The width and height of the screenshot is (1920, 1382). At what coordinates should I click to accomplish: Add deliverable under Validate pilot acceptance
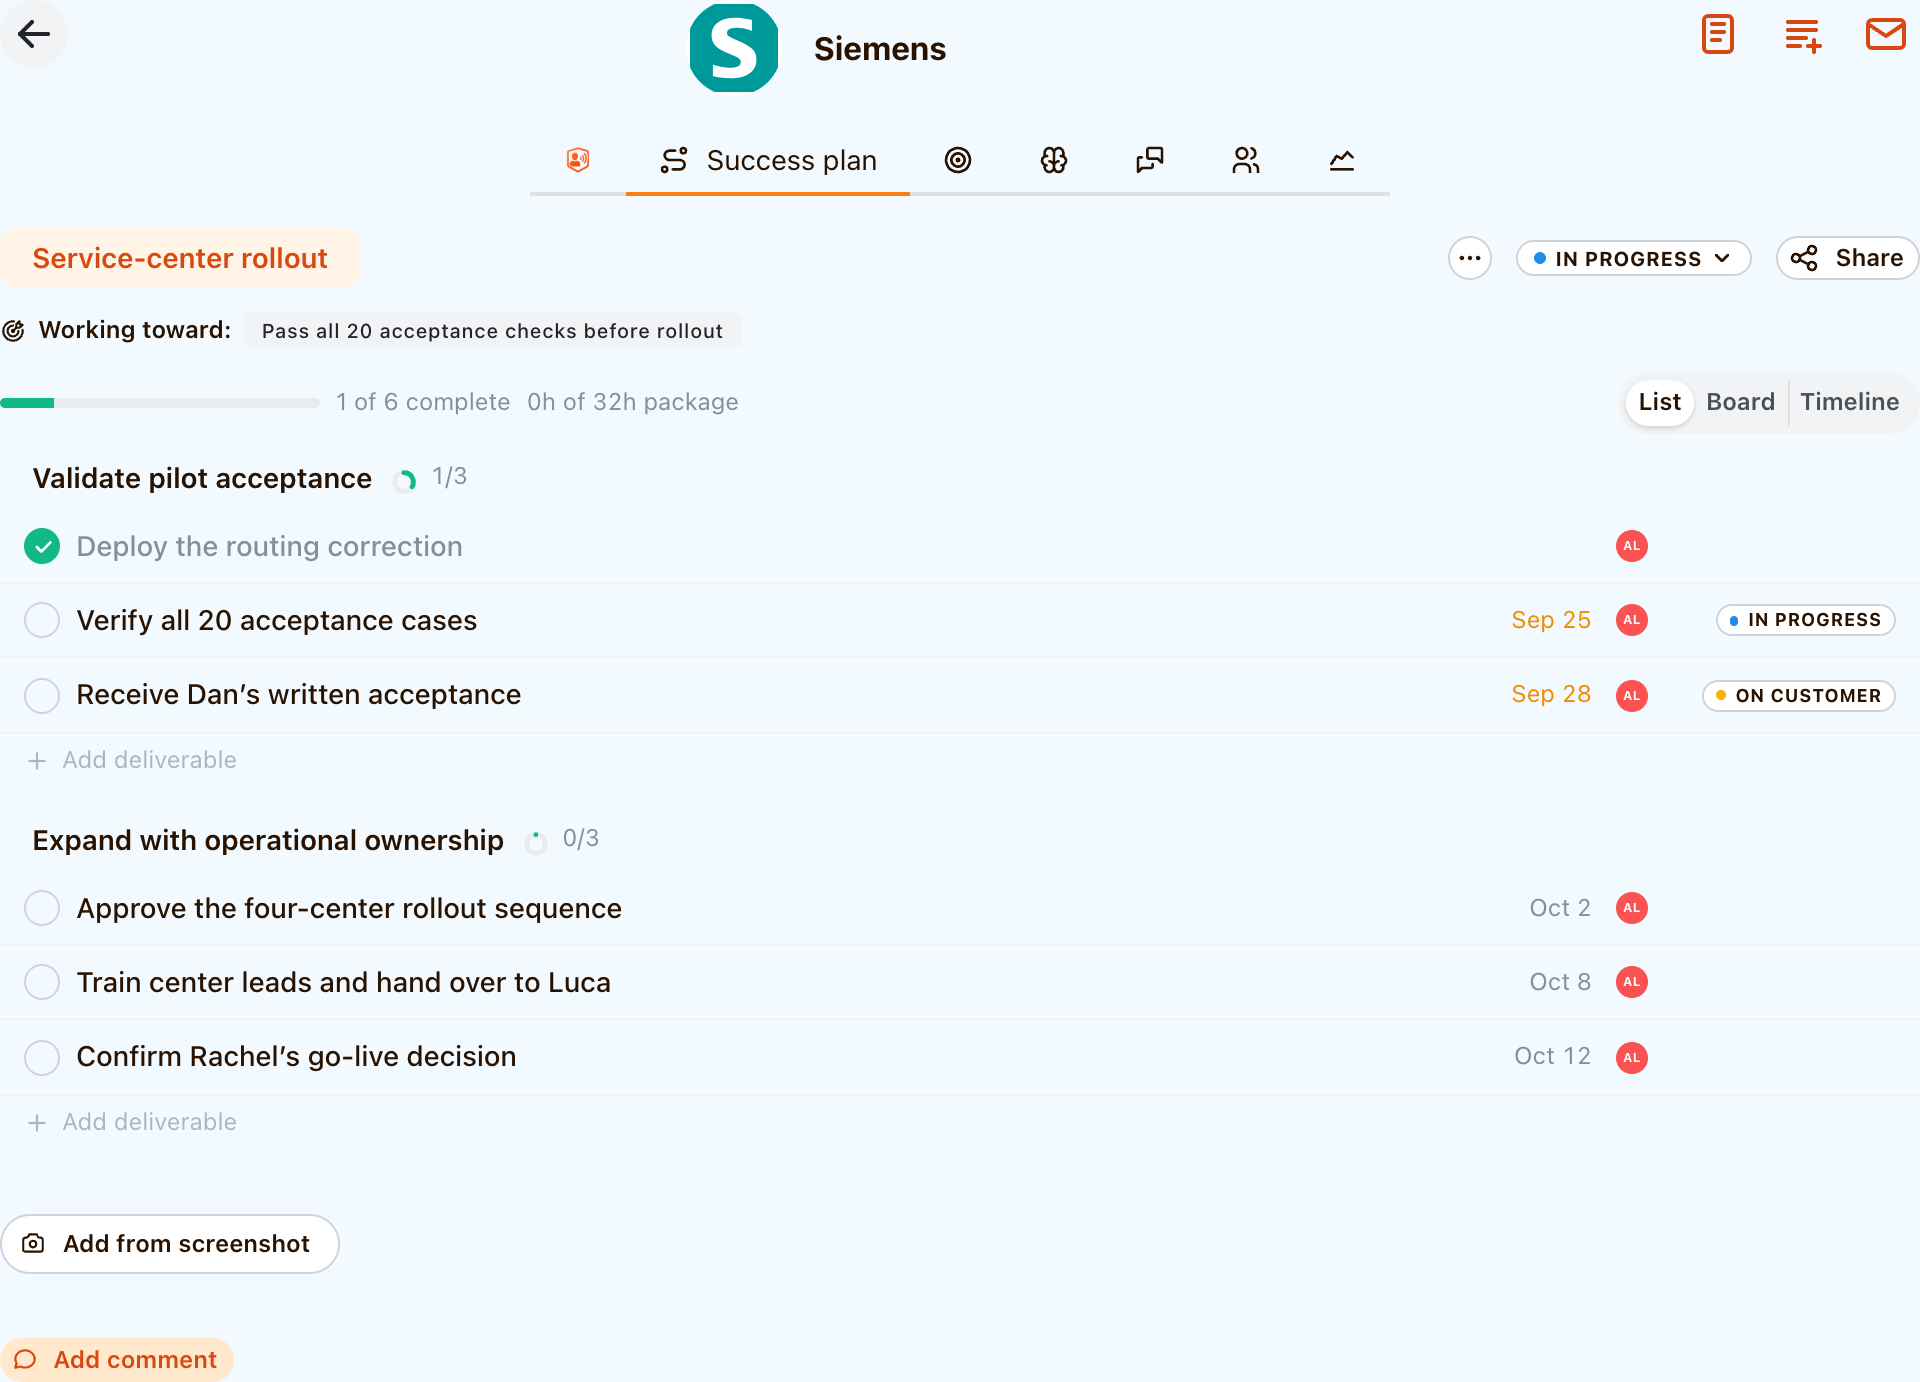[x=133, y=760]
